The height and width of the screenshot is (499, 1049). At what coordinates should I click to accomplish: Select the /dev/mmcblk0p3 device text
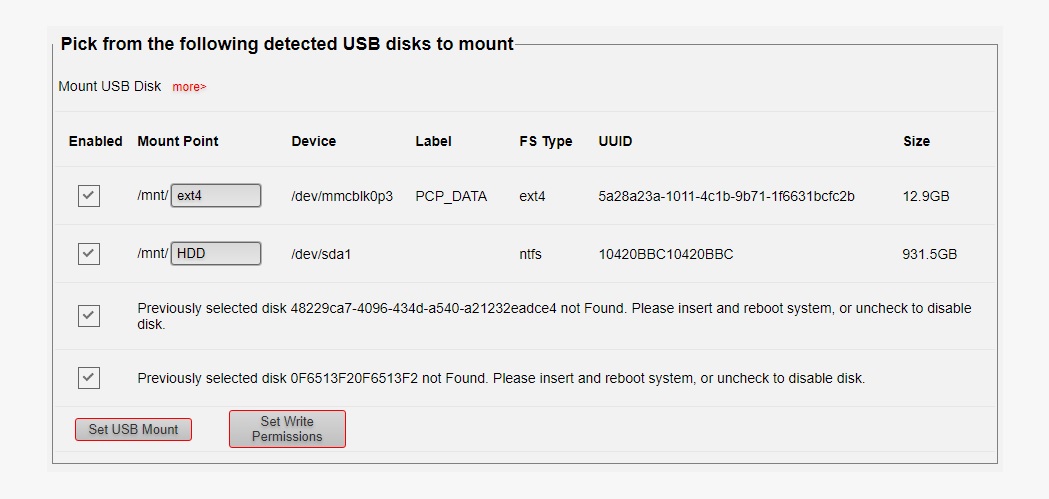point(342,197)
